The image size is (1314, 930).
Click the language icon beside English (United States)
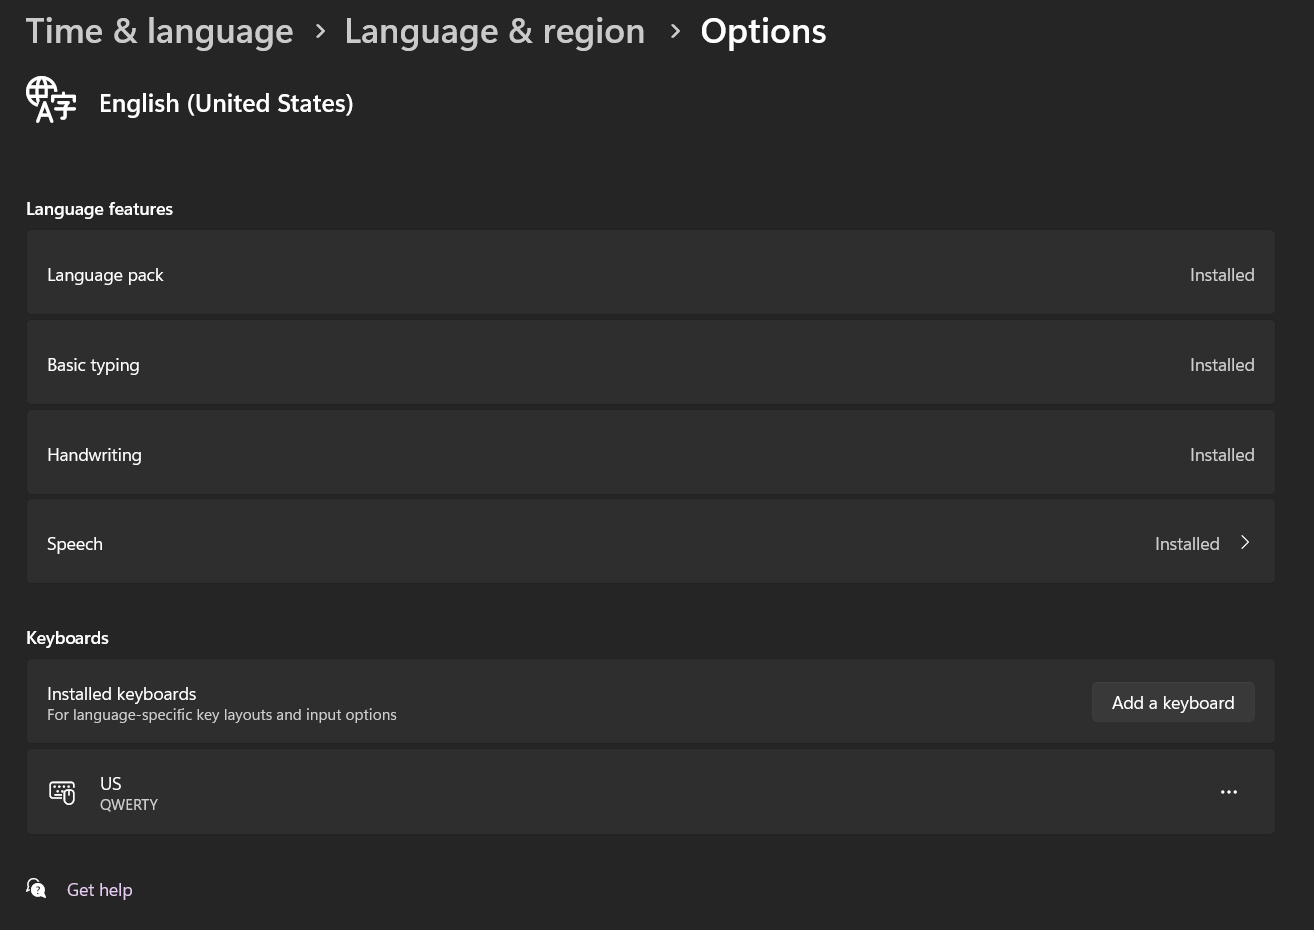point(51,100)
